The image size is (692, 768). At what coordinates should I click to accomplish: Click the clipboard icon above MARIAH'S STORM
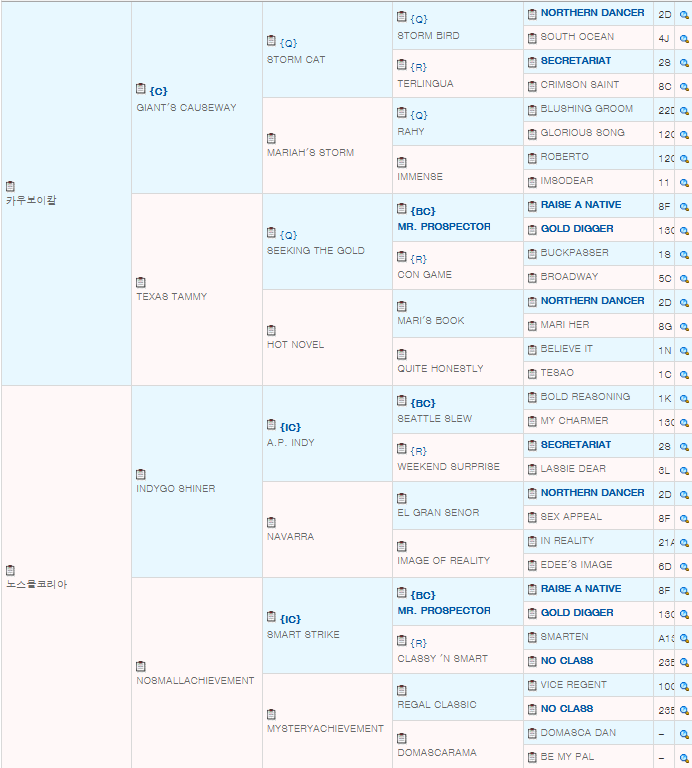point(271,138)
